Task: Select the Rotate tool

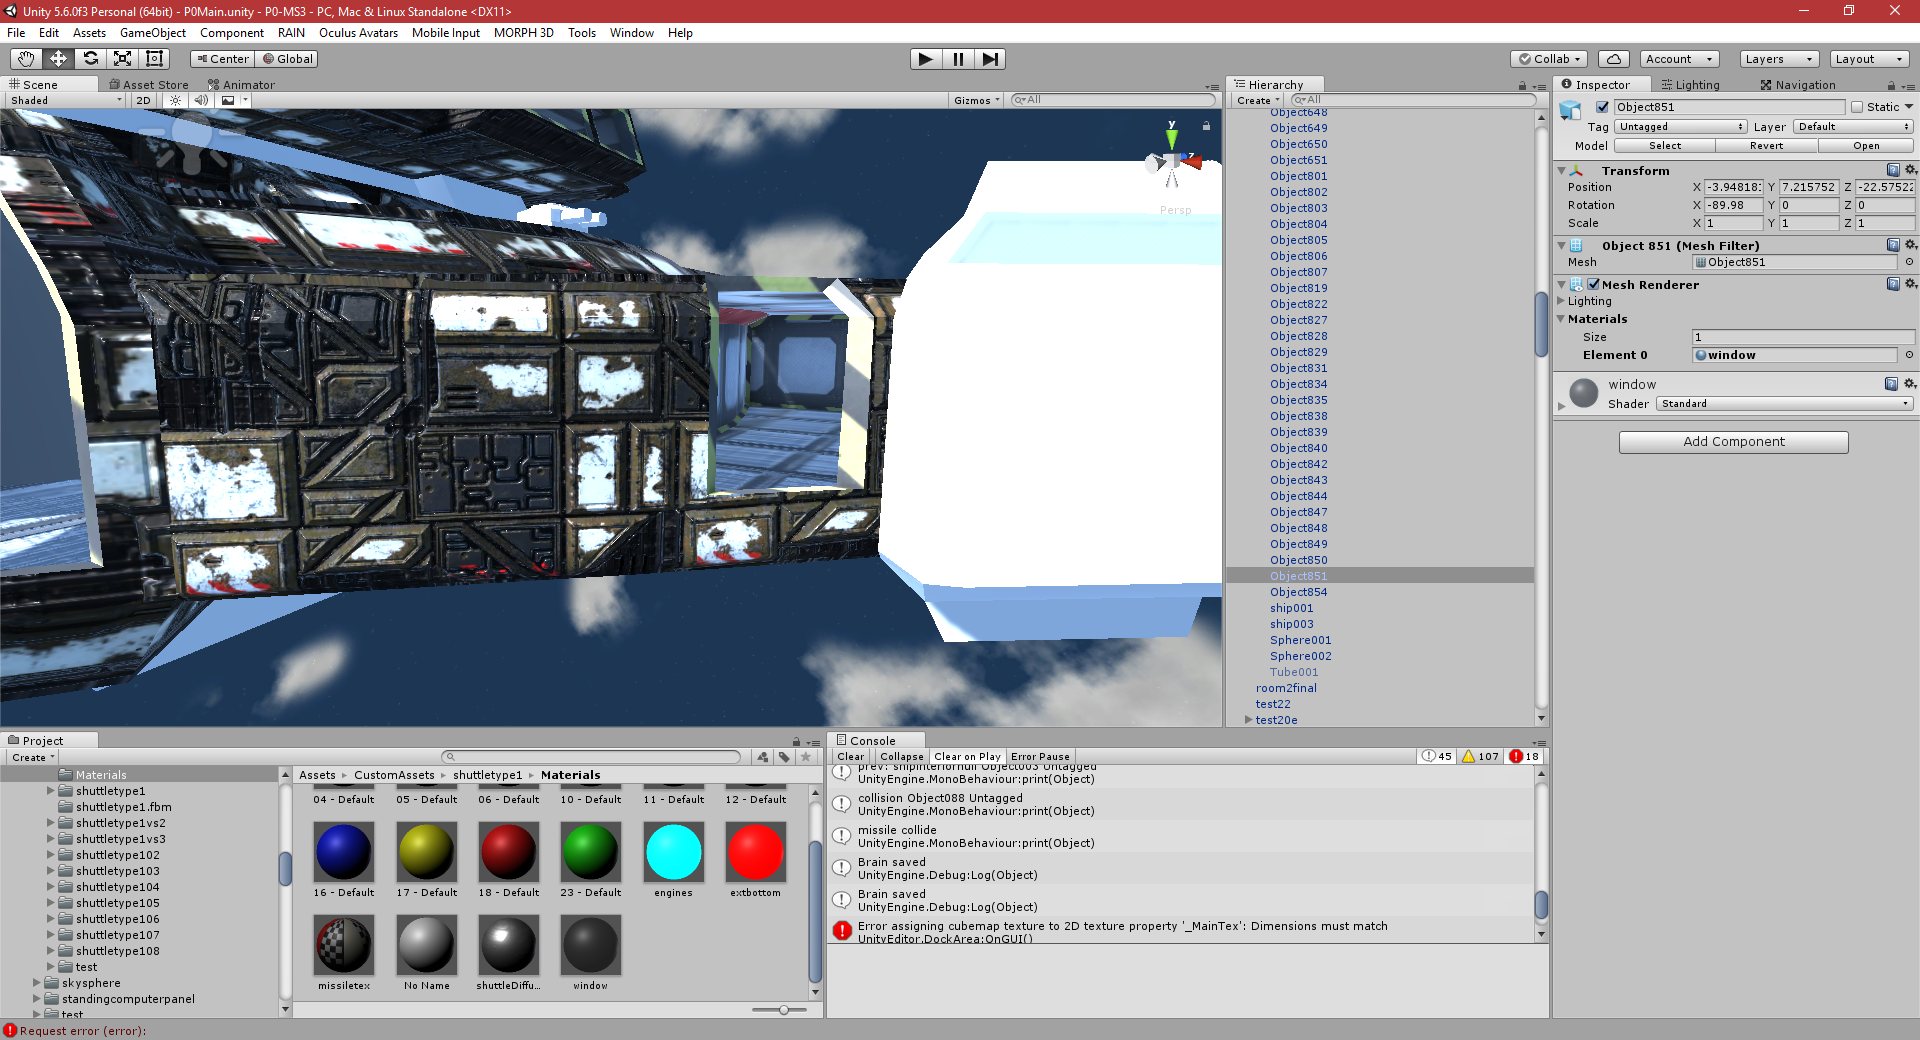Action: click(90, 59)
